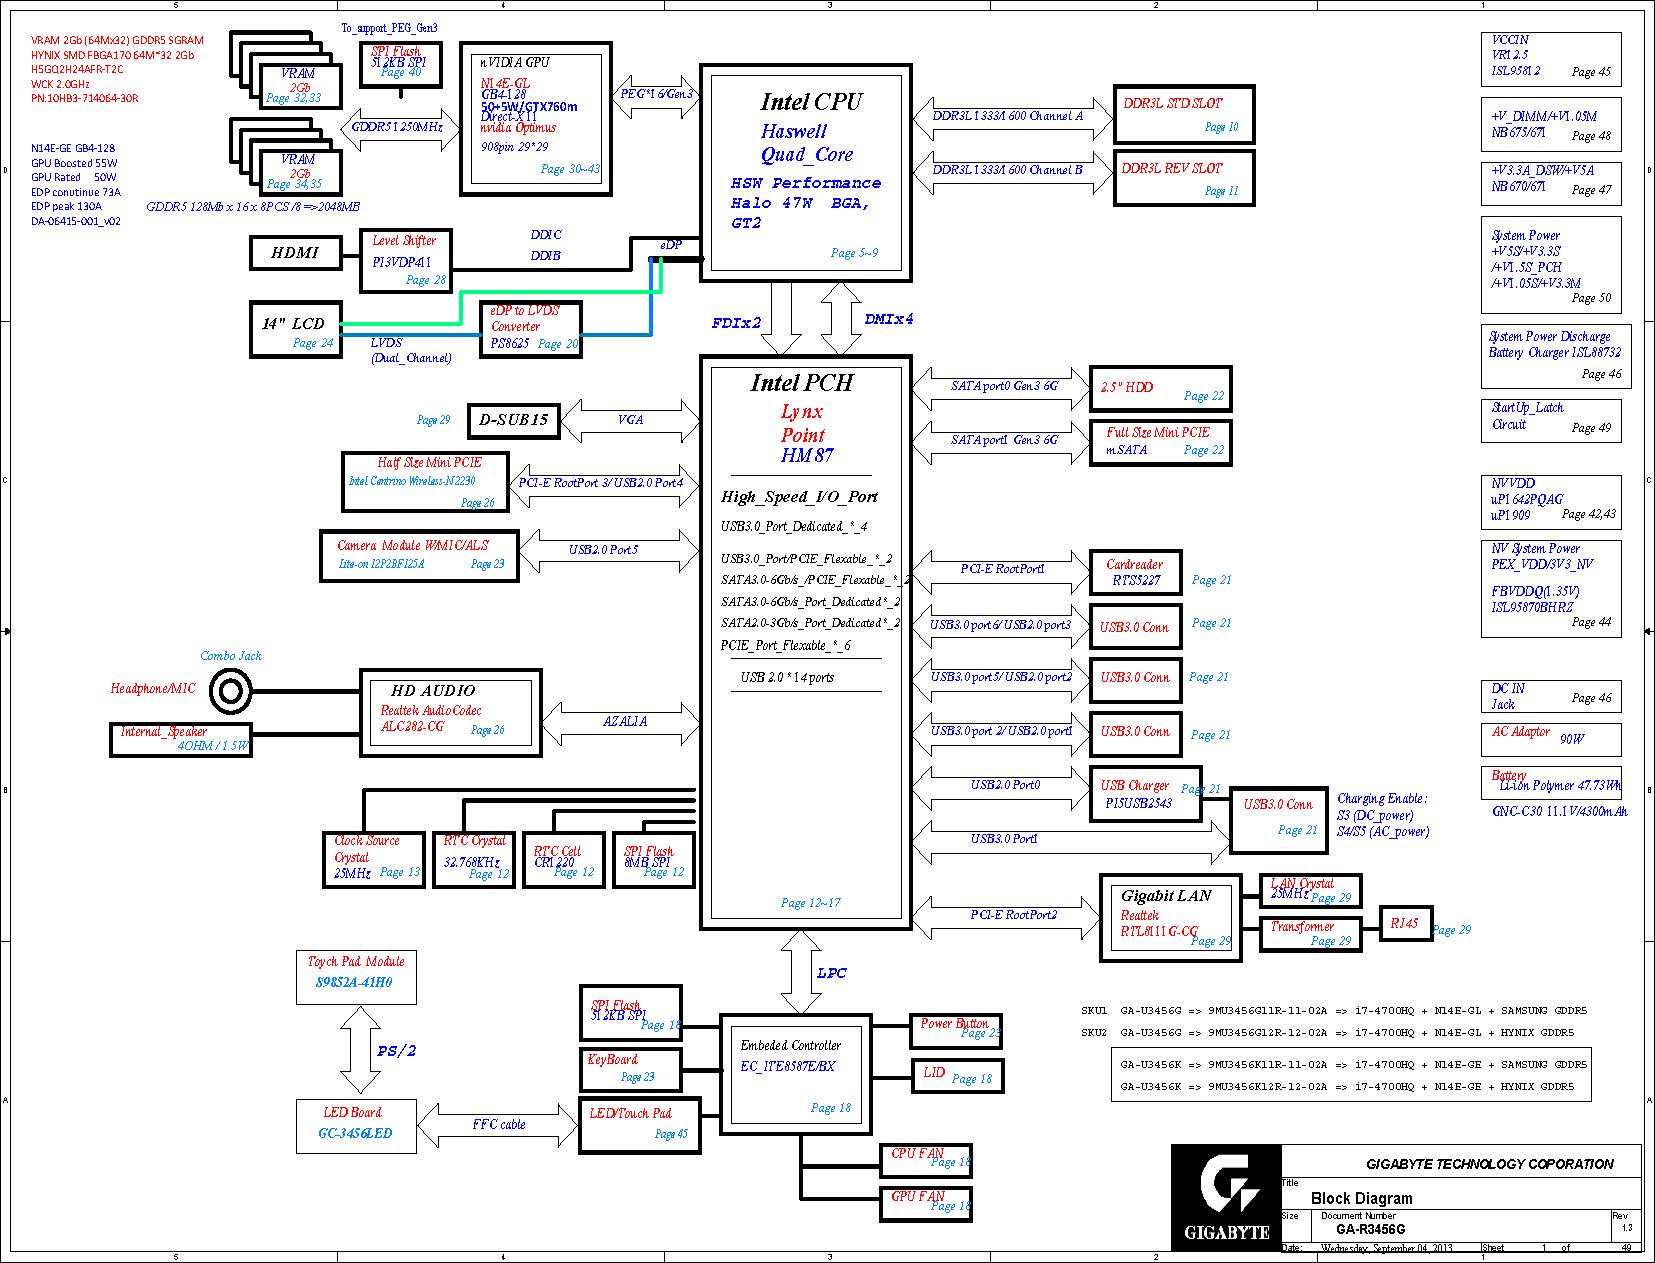Screen dimensions: 1655x1263
Task: Click the PS/2 vertical double arrow
Action: click(360, 1050)
